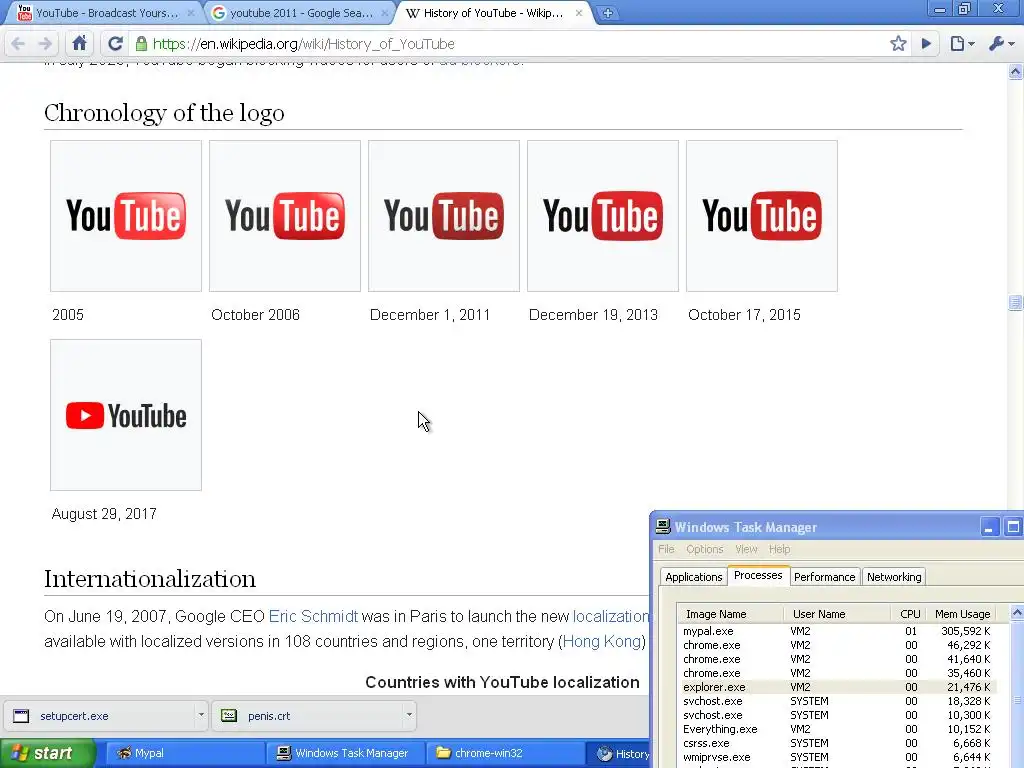Follow the Eric Schmidt link
The height and width of the screenshot is (768, 1024).
313,616
